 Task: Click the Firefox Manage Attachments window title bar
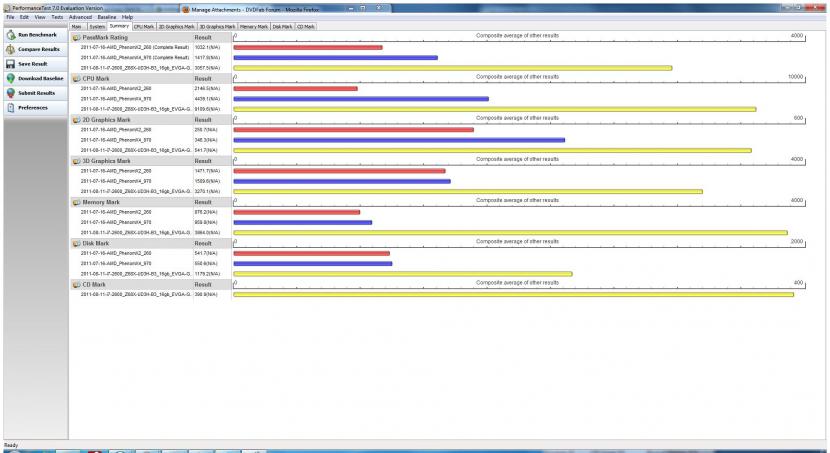click(x=255, y=10)
